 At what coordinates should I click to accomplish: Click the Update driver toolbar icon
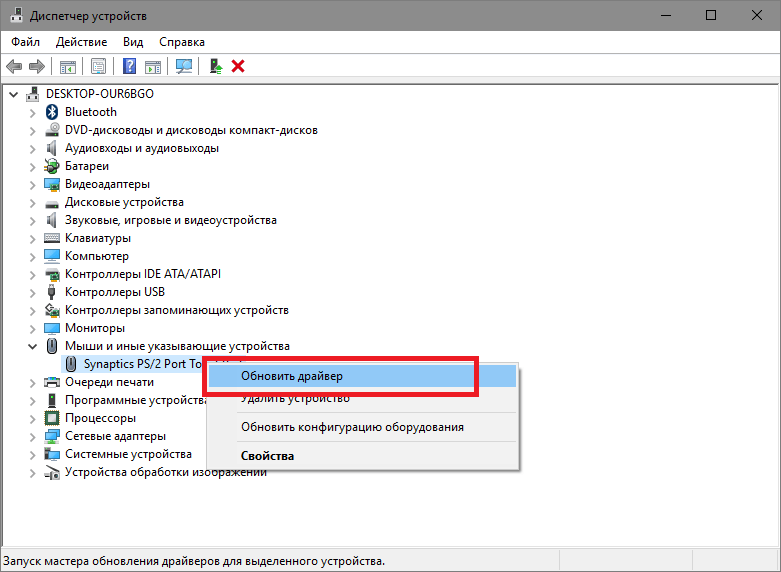point(215,66)
